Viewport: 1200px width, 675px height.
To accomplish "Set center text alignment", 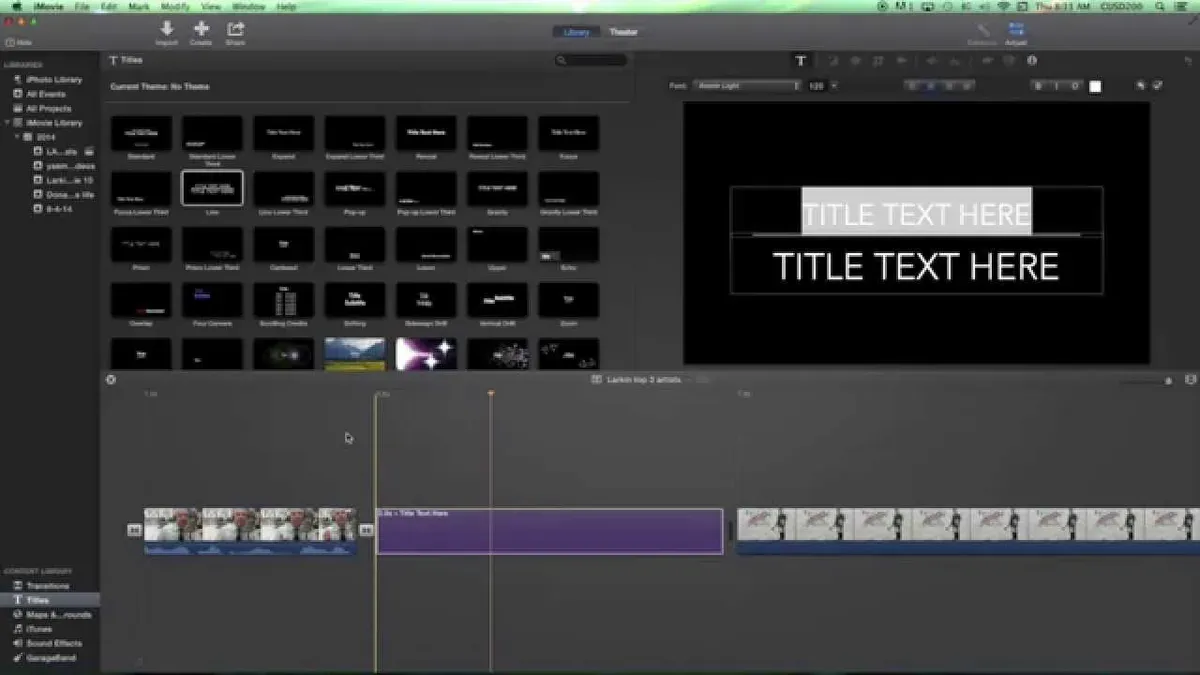I will (x=932, y=86).
